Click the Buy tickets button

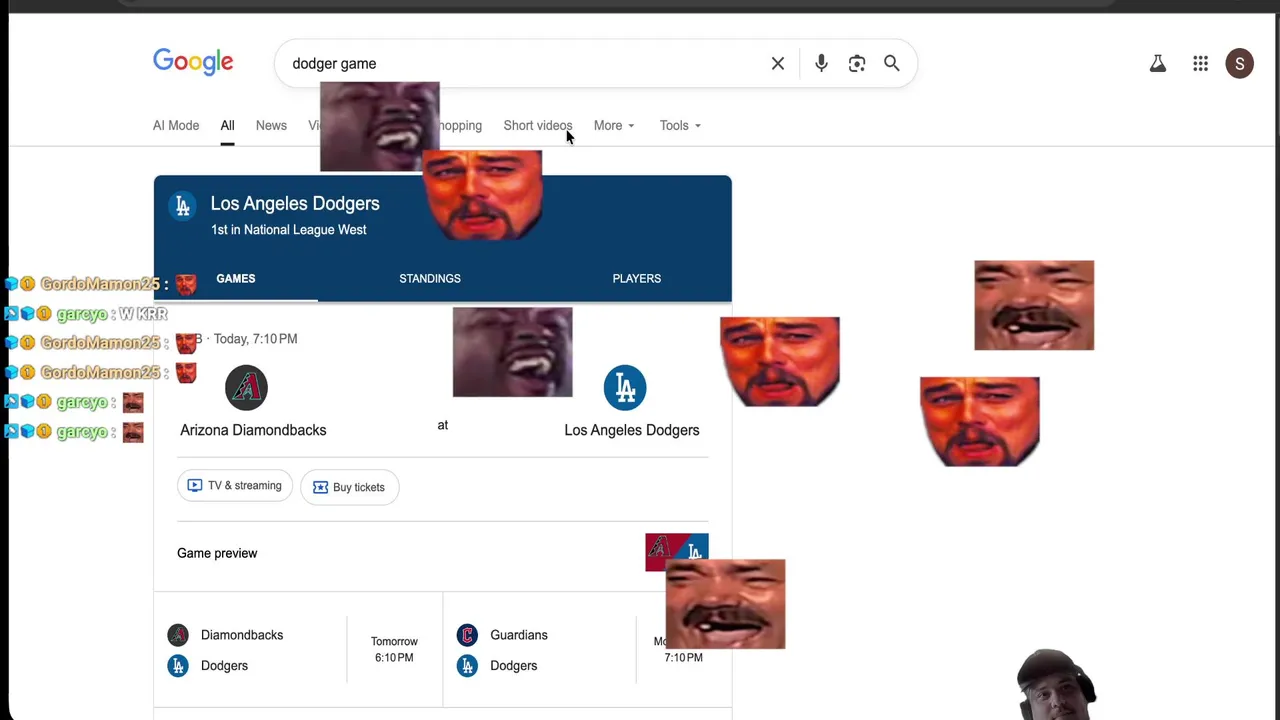tap(350, 487)
